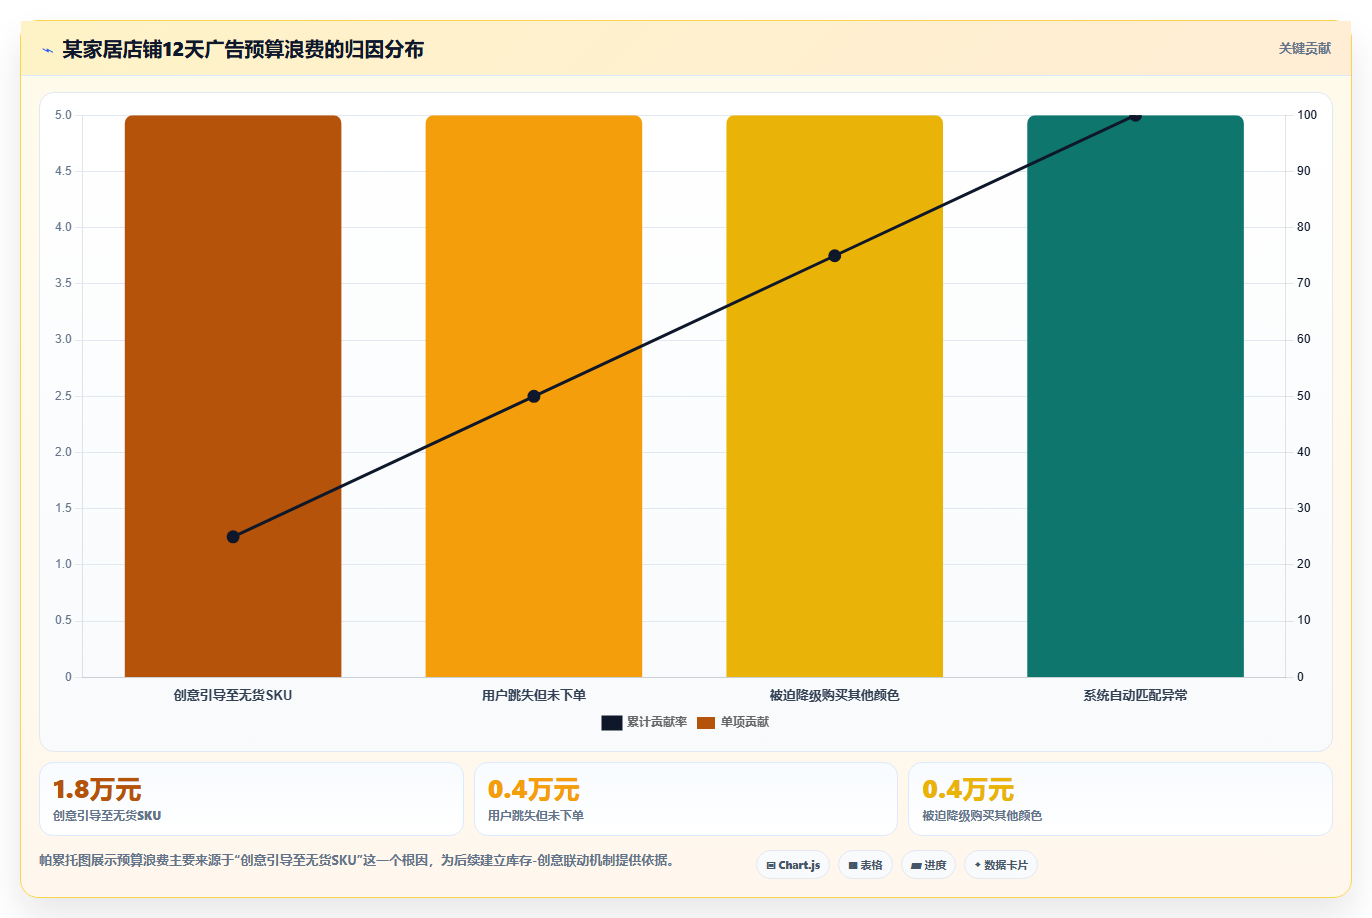Open the 0.4万元 被迫降级购买其他颜色 card
This screenshot has height=918, width=1372.
click(1120, 799)
